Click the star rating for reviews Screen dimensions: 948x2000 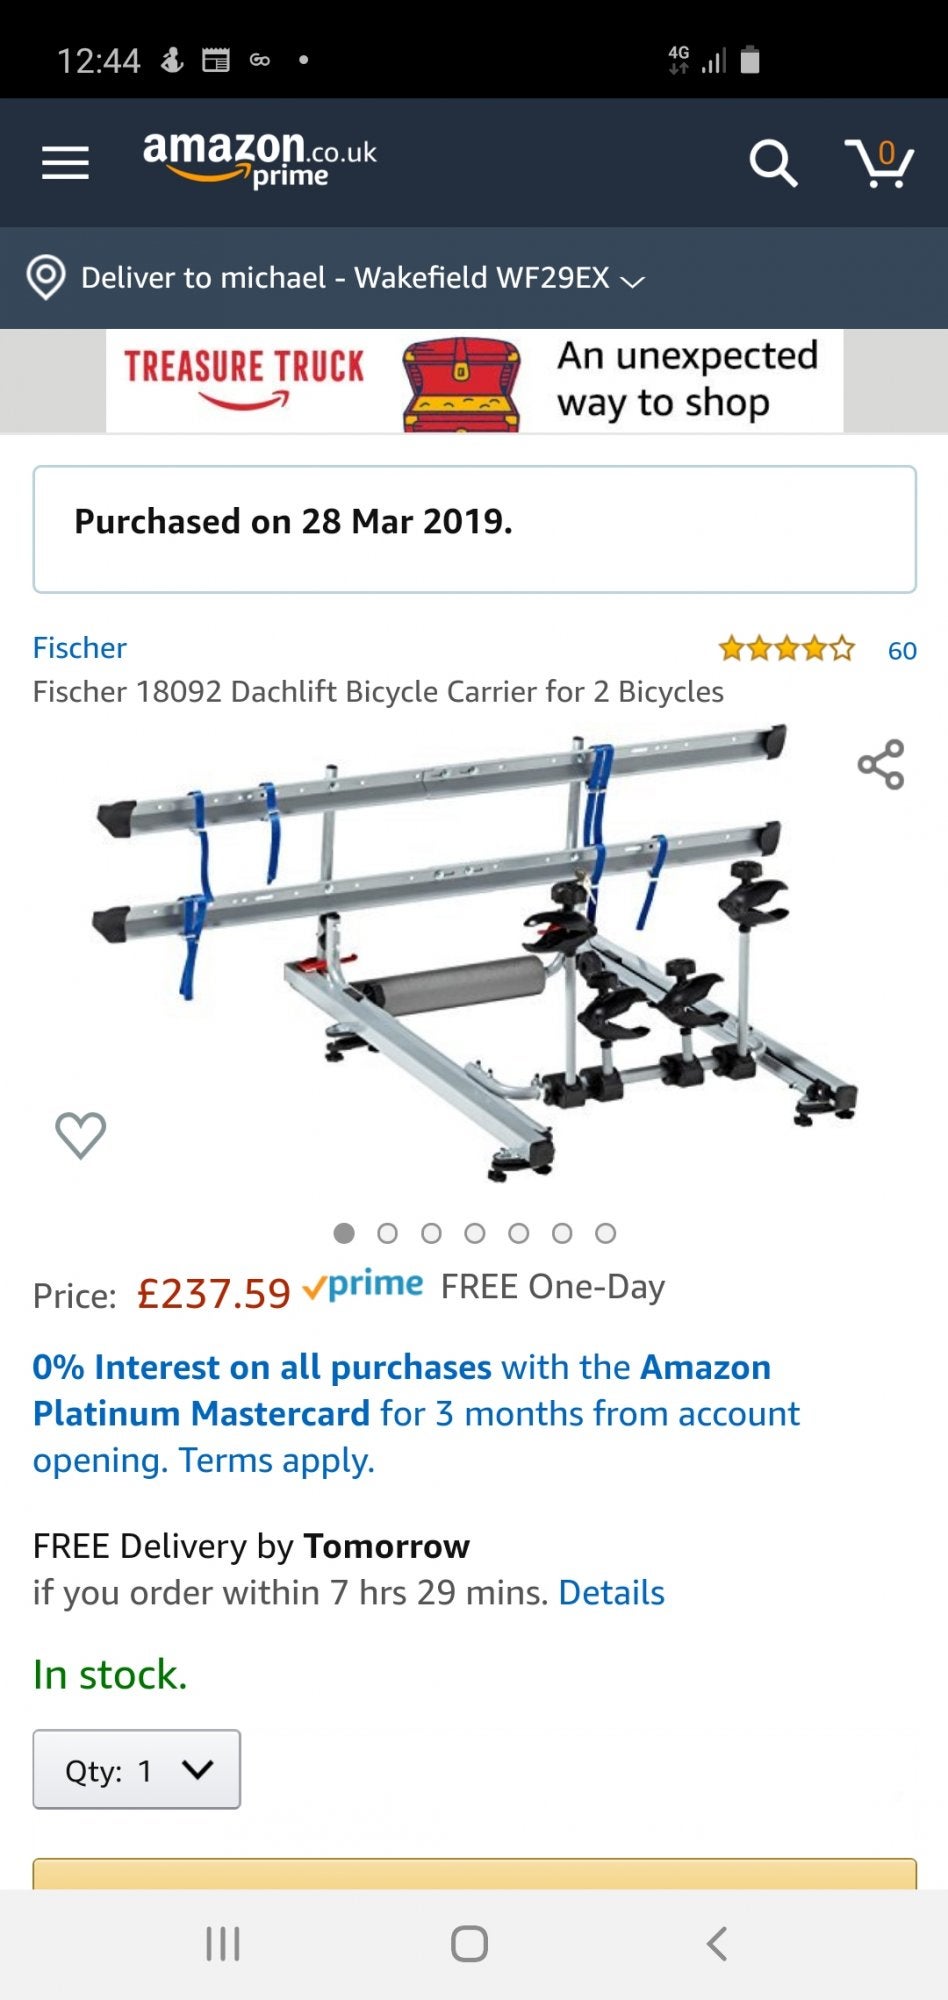coord(787,649)
